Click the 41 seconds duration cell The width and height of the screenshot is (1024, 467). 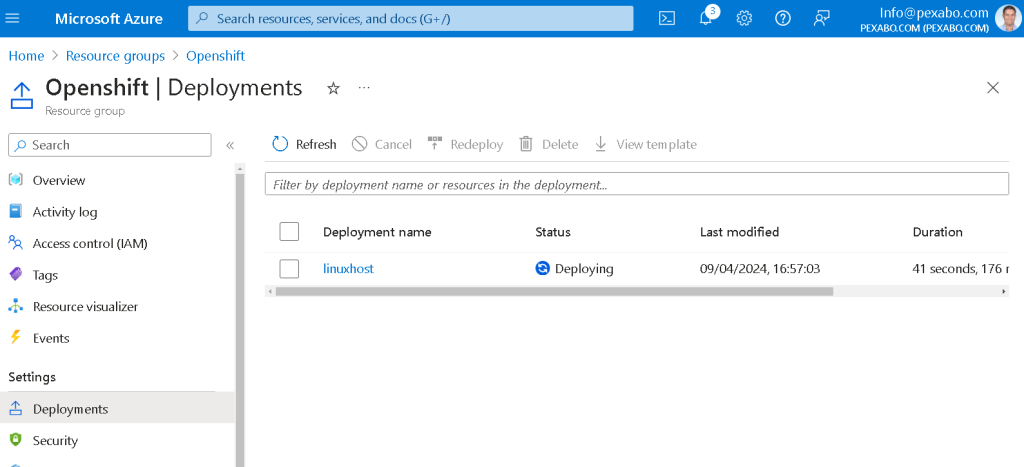960,268
